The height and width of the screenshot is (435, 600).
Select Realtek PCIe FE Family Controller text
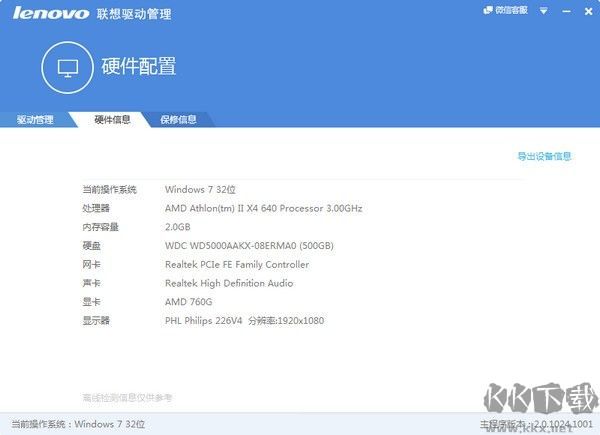(x=237, y=264)
